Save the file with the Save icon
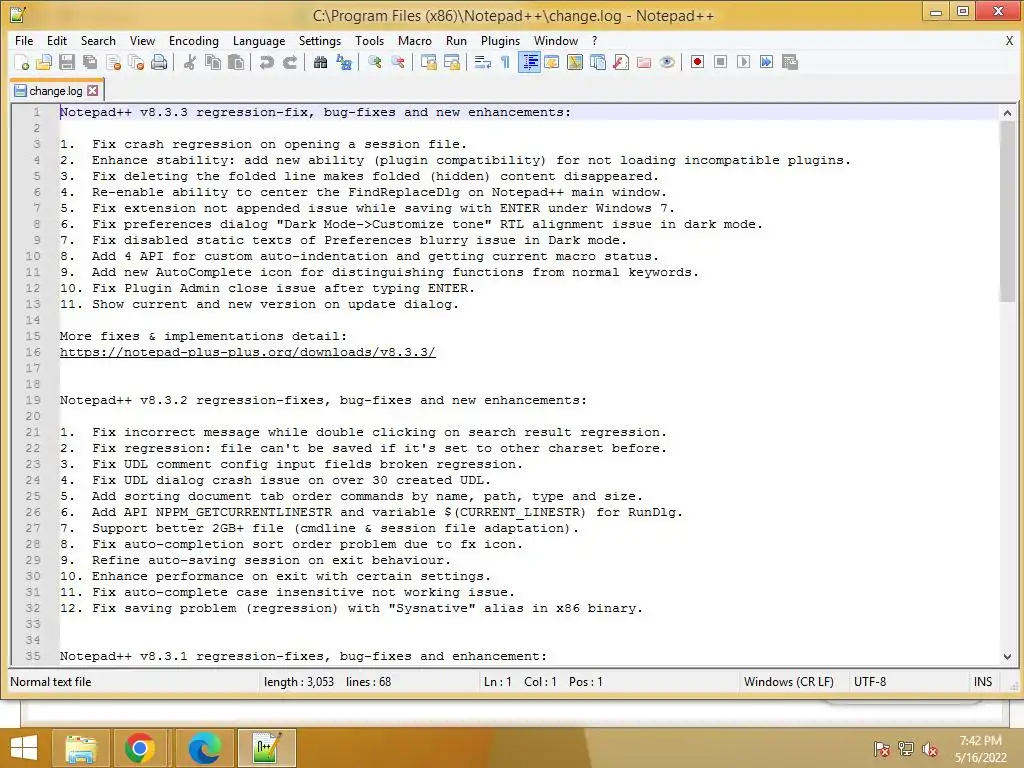Image resolution: width=1024 pixels, height=768 pixels. click(x=67, y=62)
